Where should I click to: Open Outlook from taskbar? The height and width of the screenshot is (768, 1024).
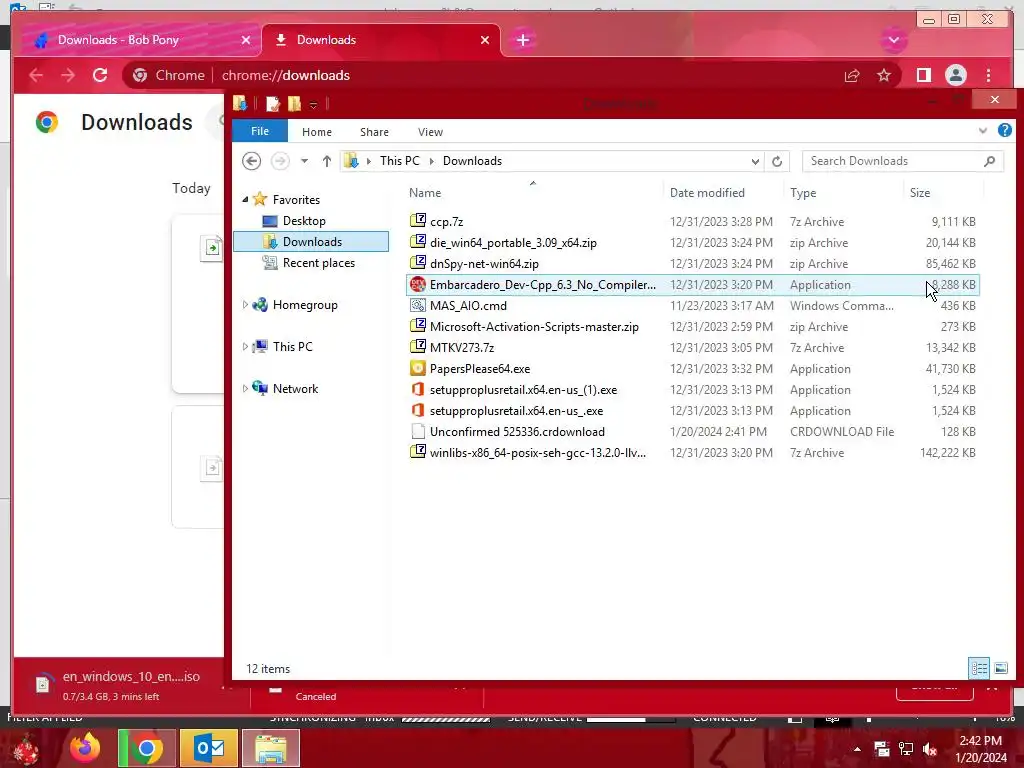(209, 748)
